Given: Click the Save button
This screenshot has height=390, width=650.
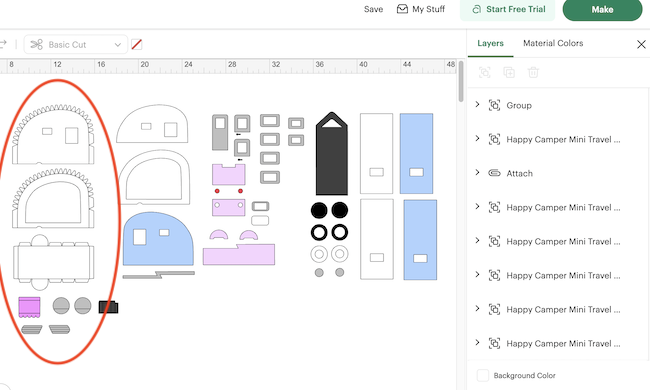Looking at the screenshot, I should pyautogui.click(x=373, y=9).
